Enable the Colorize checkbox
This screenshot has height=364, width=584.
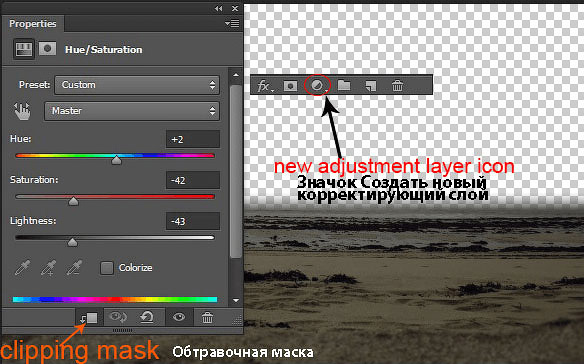pyautogui.click(x=107, y=268)
